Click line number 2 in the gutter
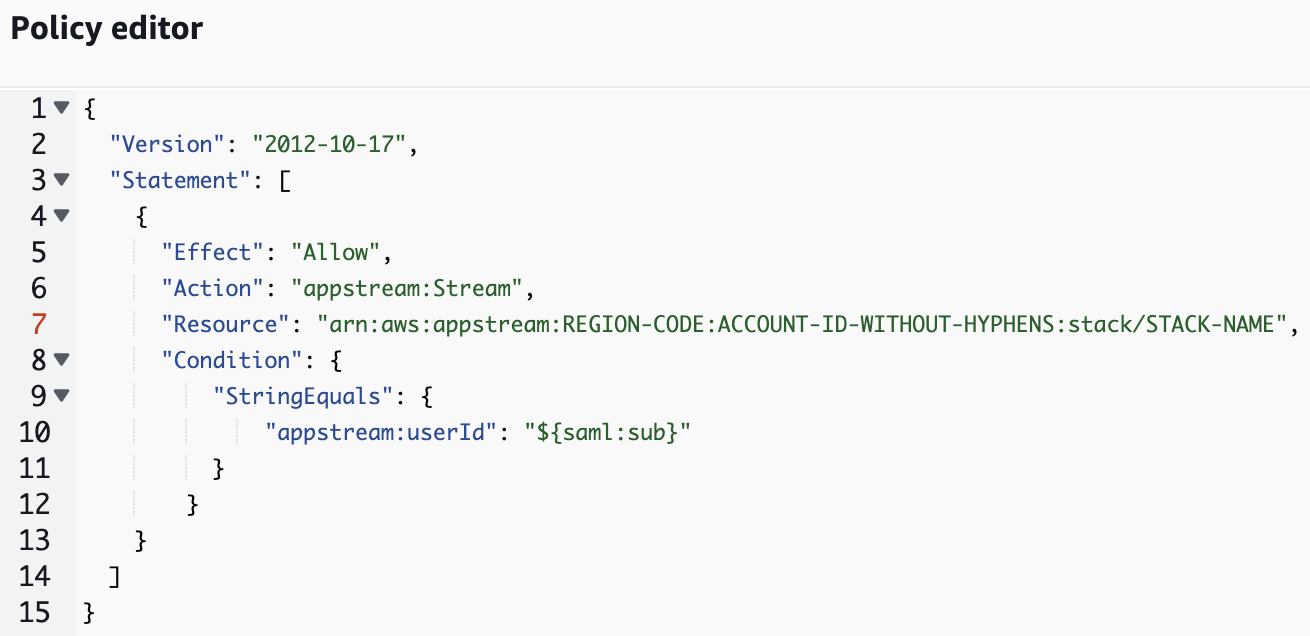 pos(38,144)
